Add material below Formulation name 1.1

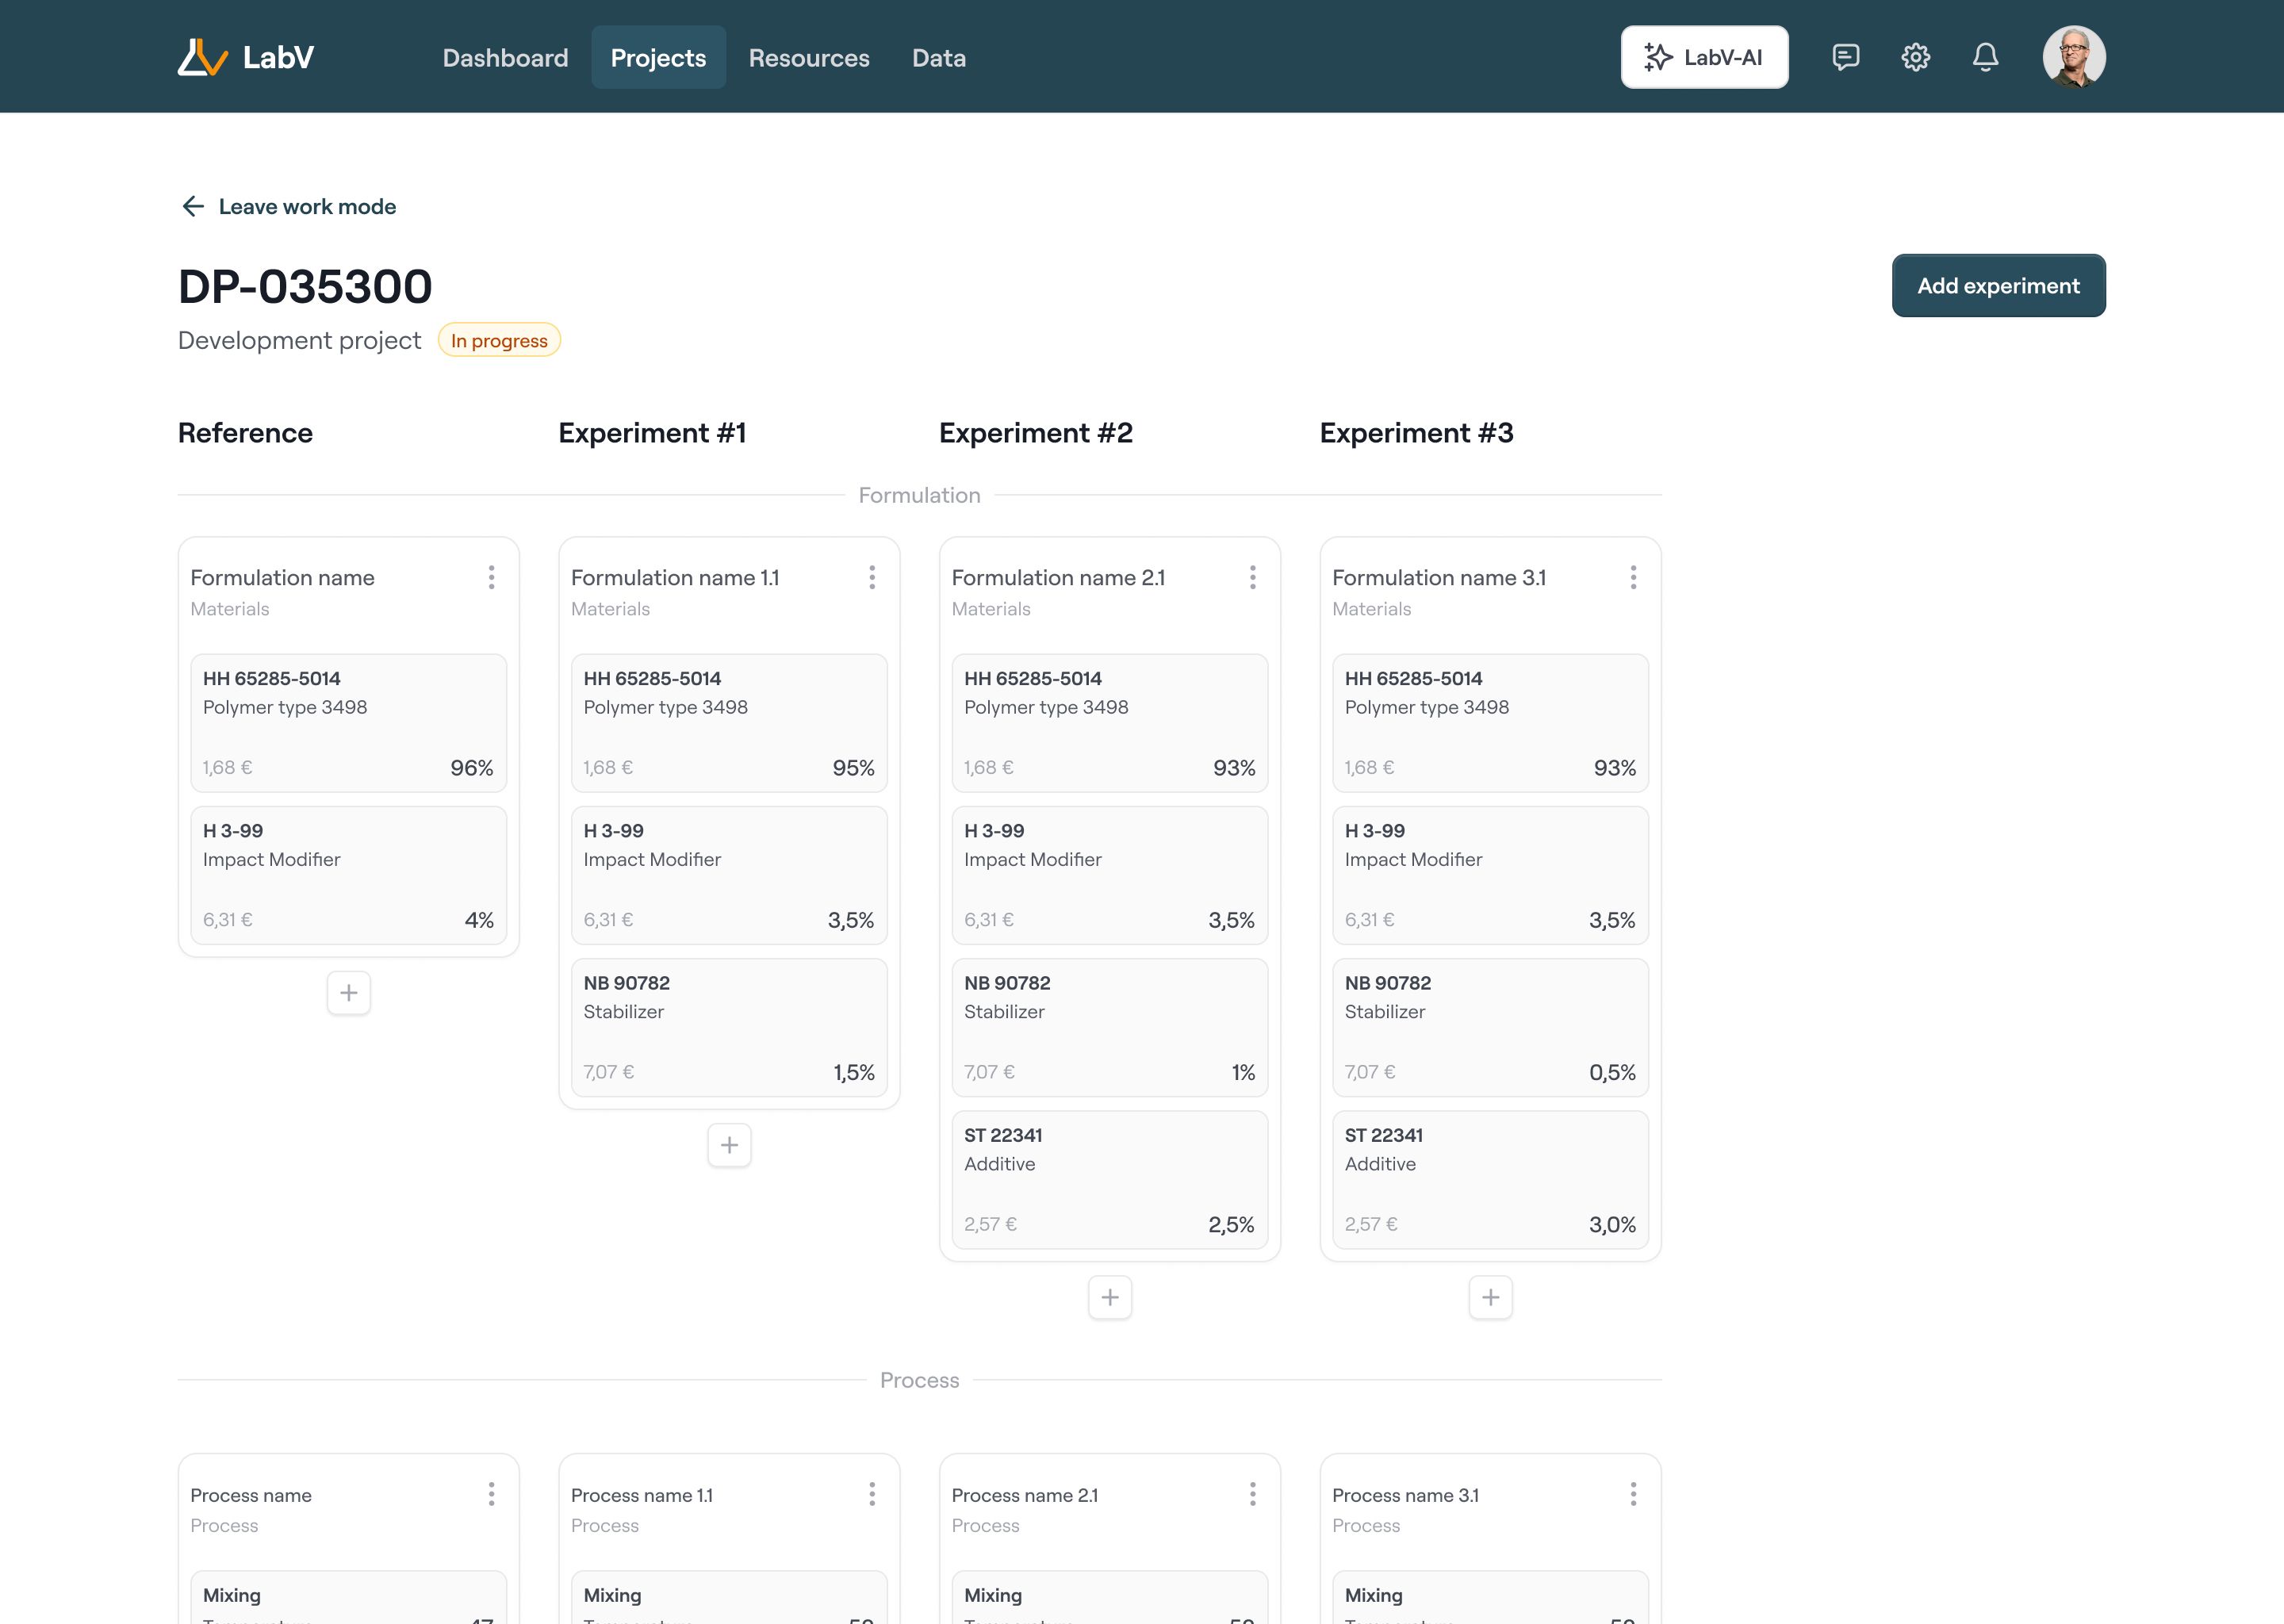729,1145
